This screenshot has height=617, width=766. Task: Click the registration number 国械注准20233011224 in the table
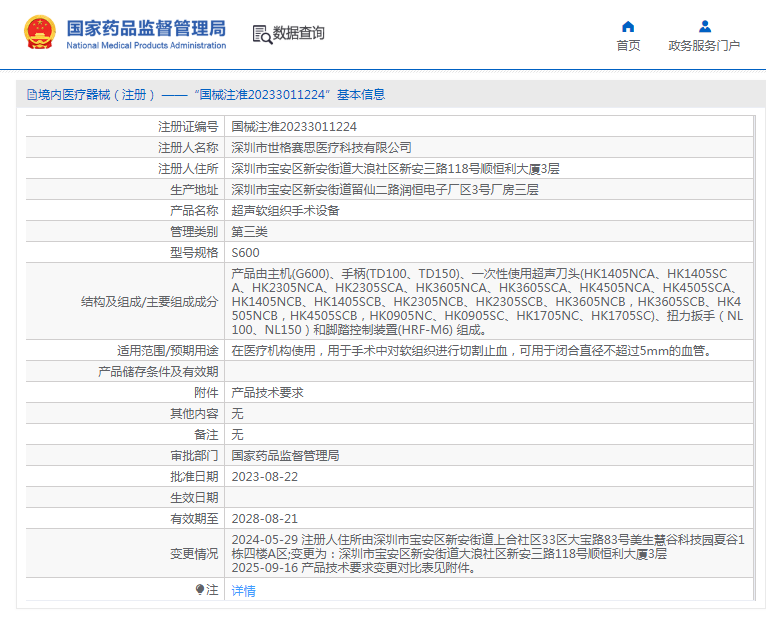coord(294,127)
